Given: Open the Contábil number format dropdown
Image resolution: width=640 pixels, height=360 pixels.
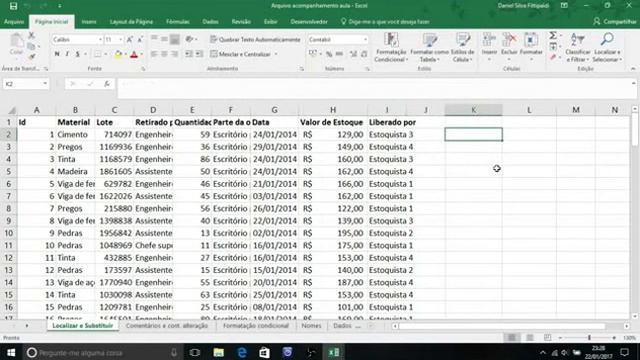Looking at the screenshot, I should pyautogui.click(x=365, y=40).
